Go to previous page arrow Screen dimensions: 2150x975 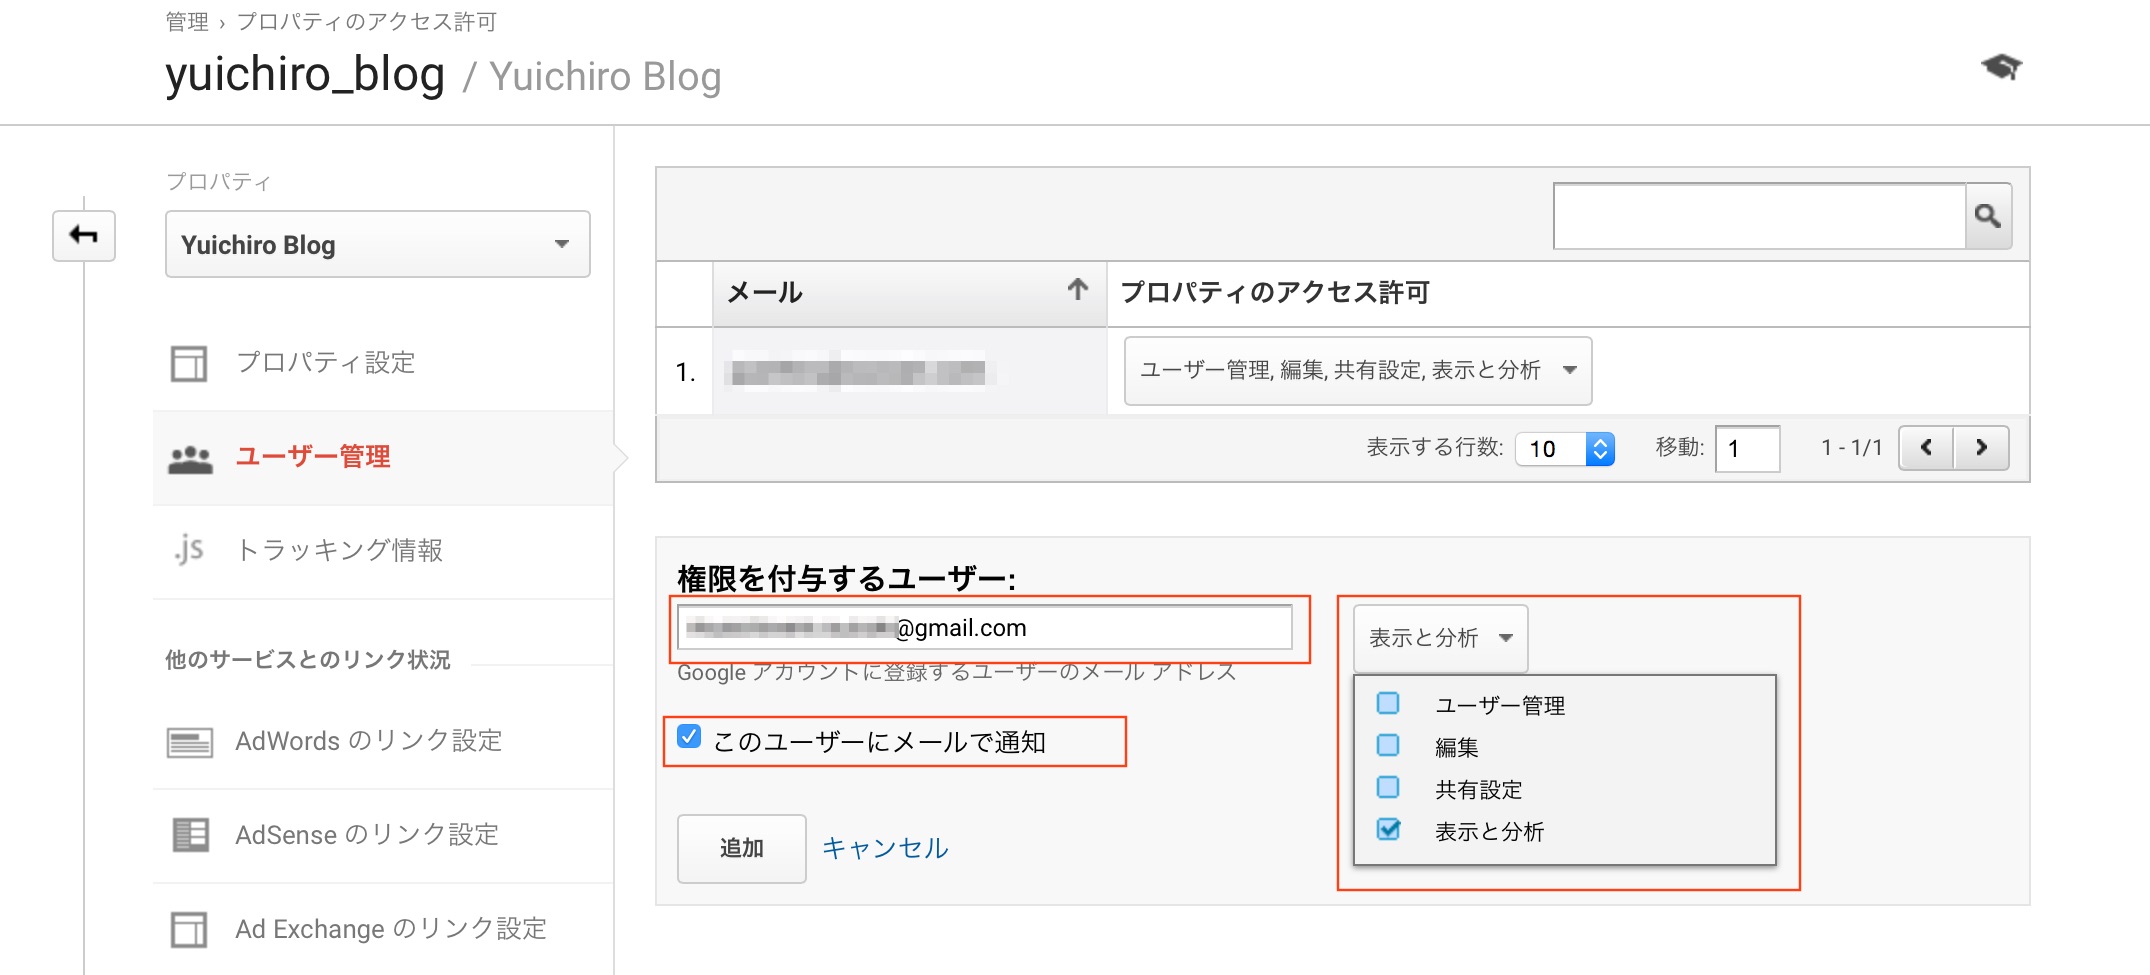1926,447
